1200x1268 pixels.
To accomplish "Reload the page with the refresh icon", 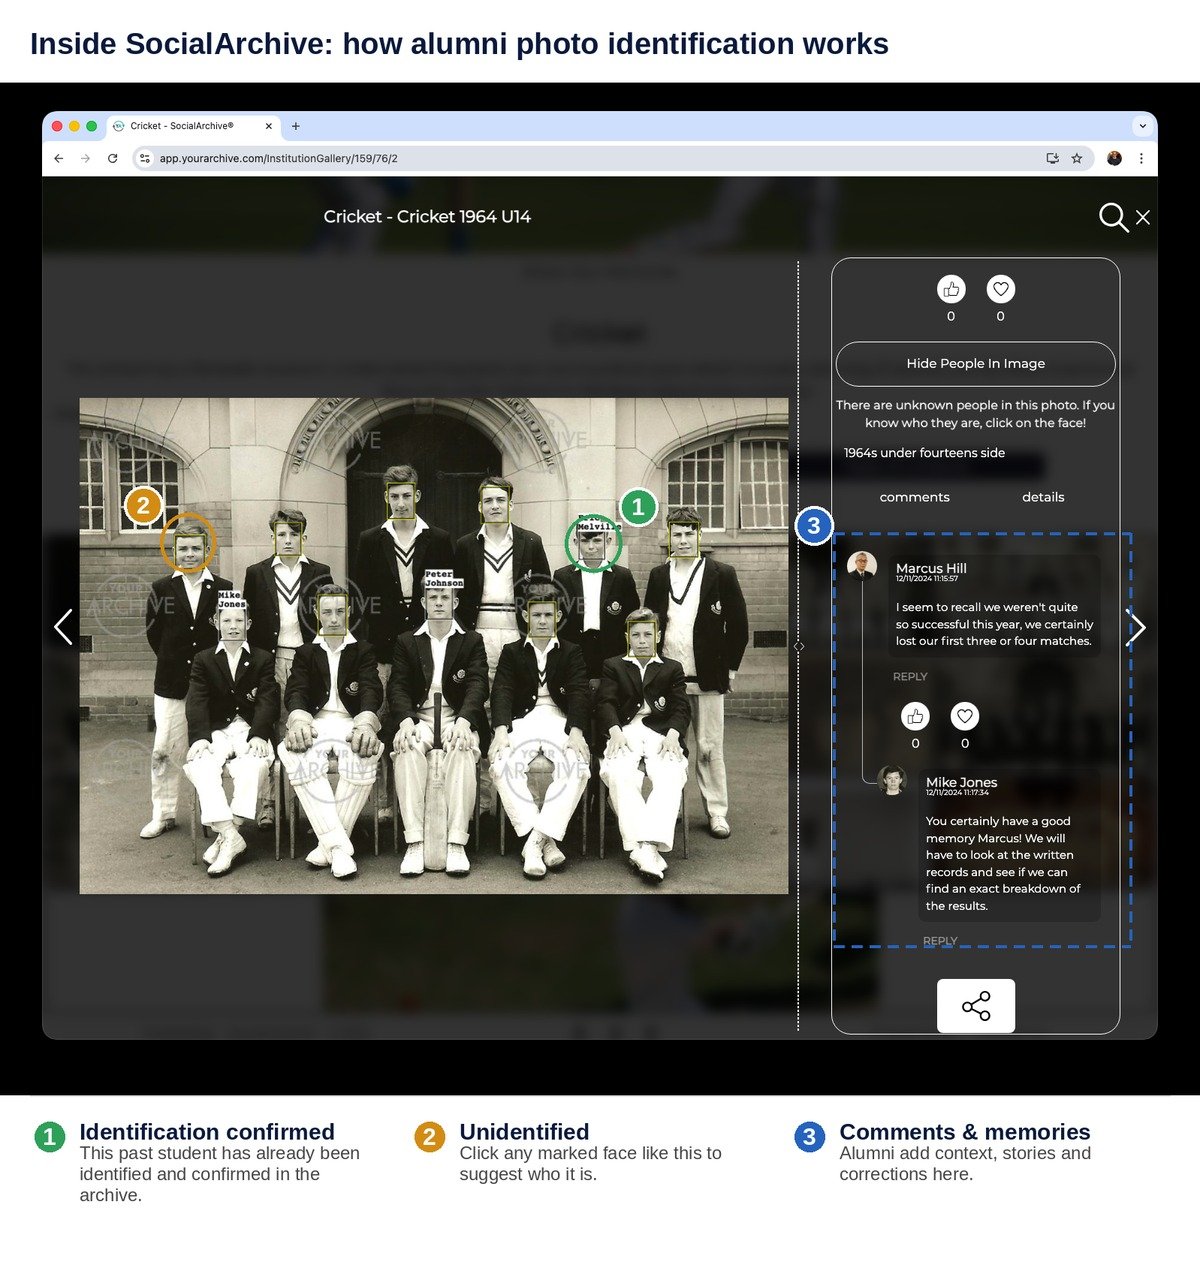I will coord(113,158).
